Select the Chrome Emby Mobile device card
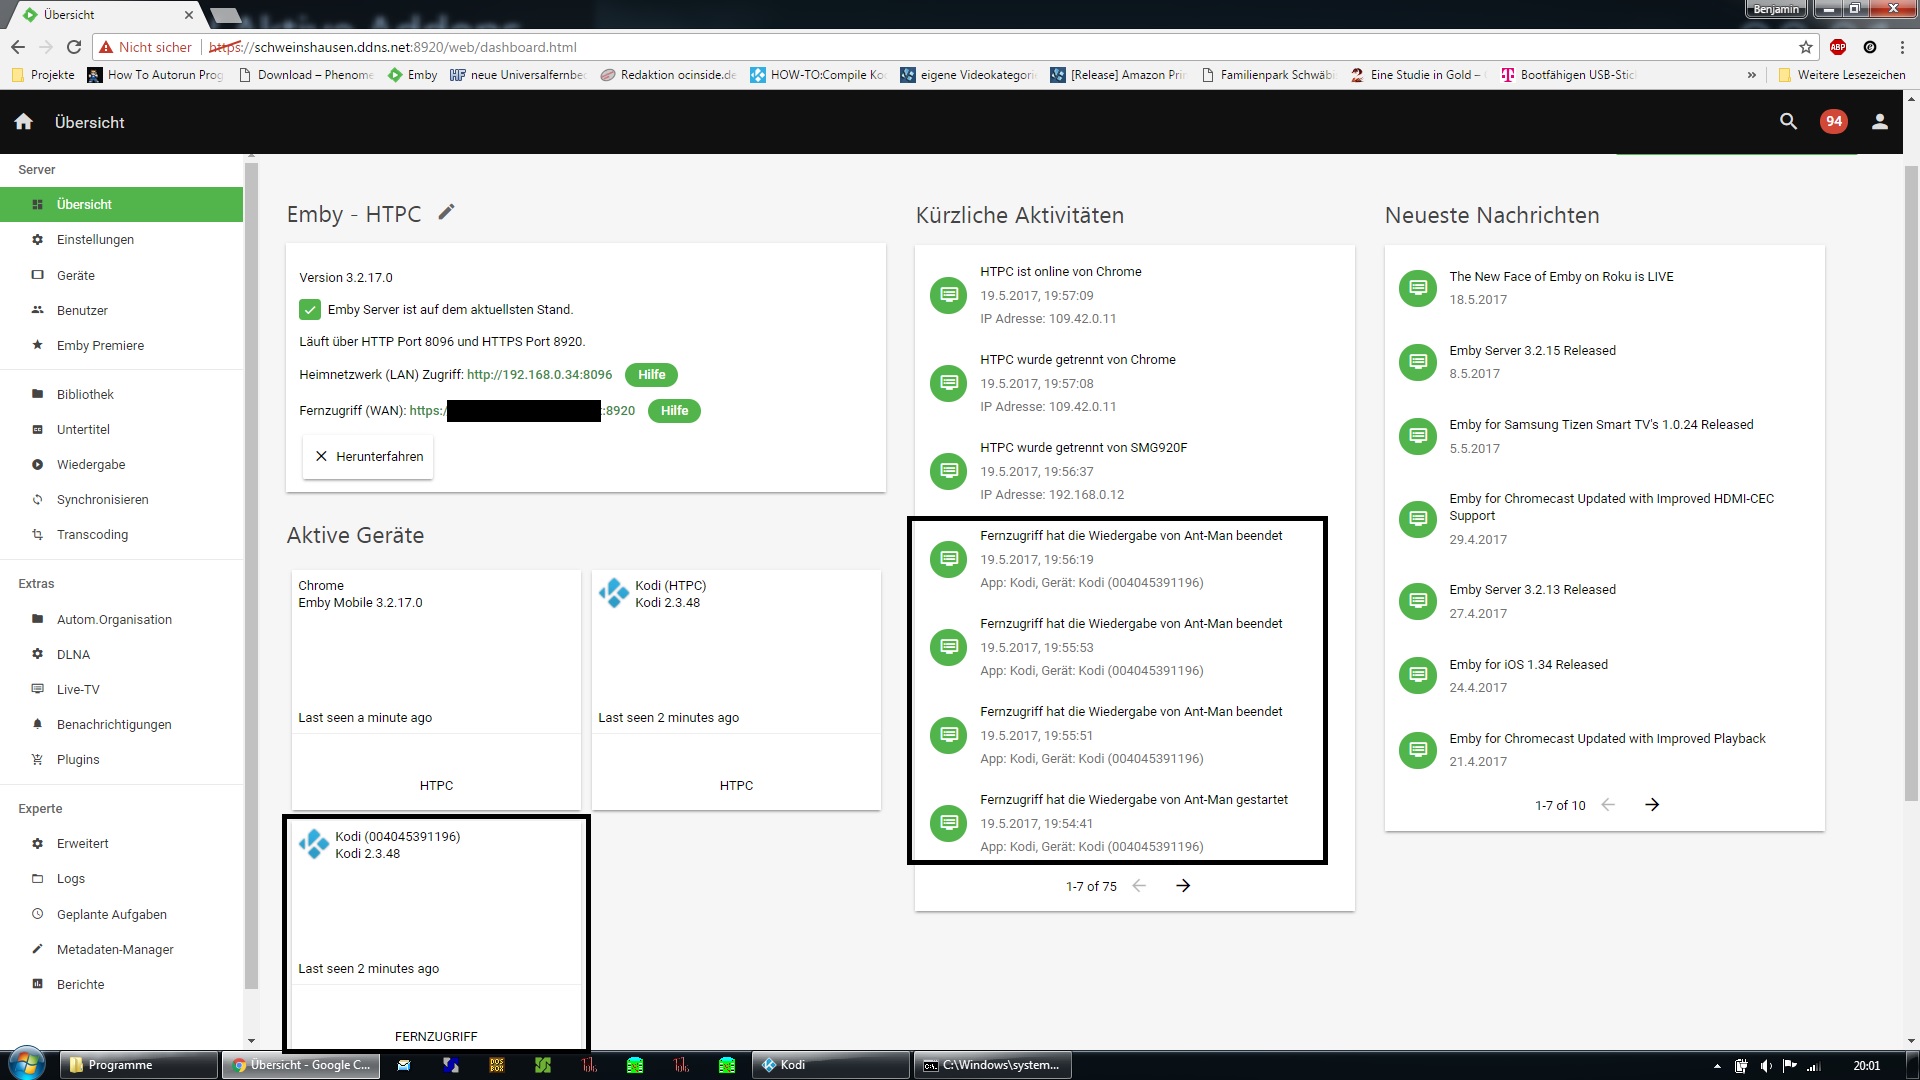 (x=436, y=690)
